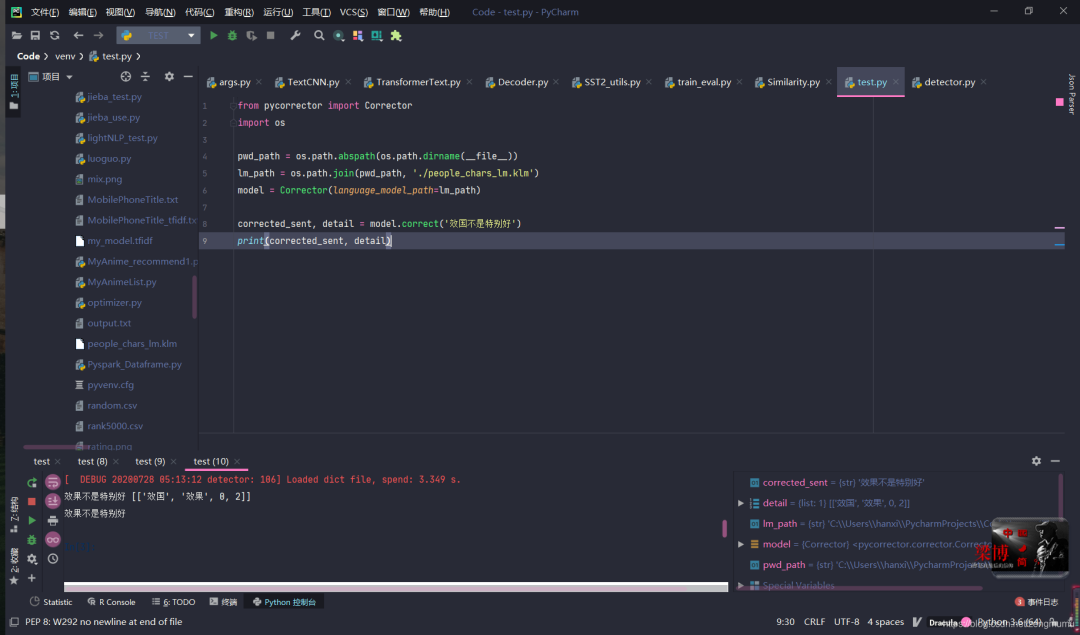Run with coverage icon in the toolbar
This screenshot has width=1080, height=635.
point(251,35)
